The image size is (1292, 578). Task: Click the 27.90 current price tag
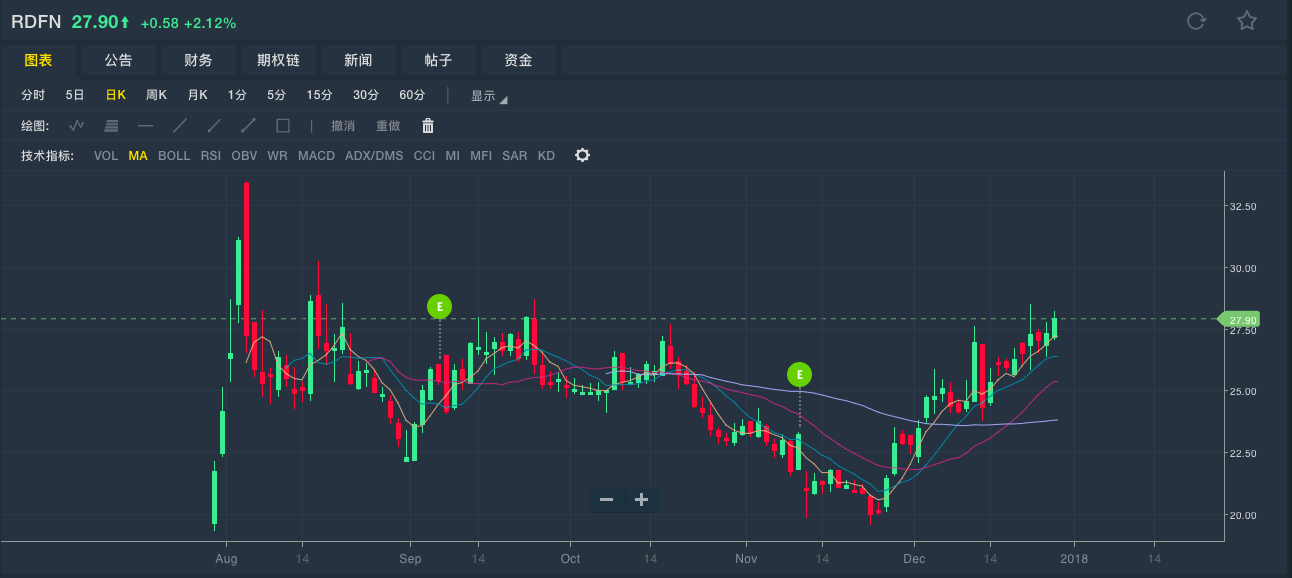click(x=1238, y=319)
